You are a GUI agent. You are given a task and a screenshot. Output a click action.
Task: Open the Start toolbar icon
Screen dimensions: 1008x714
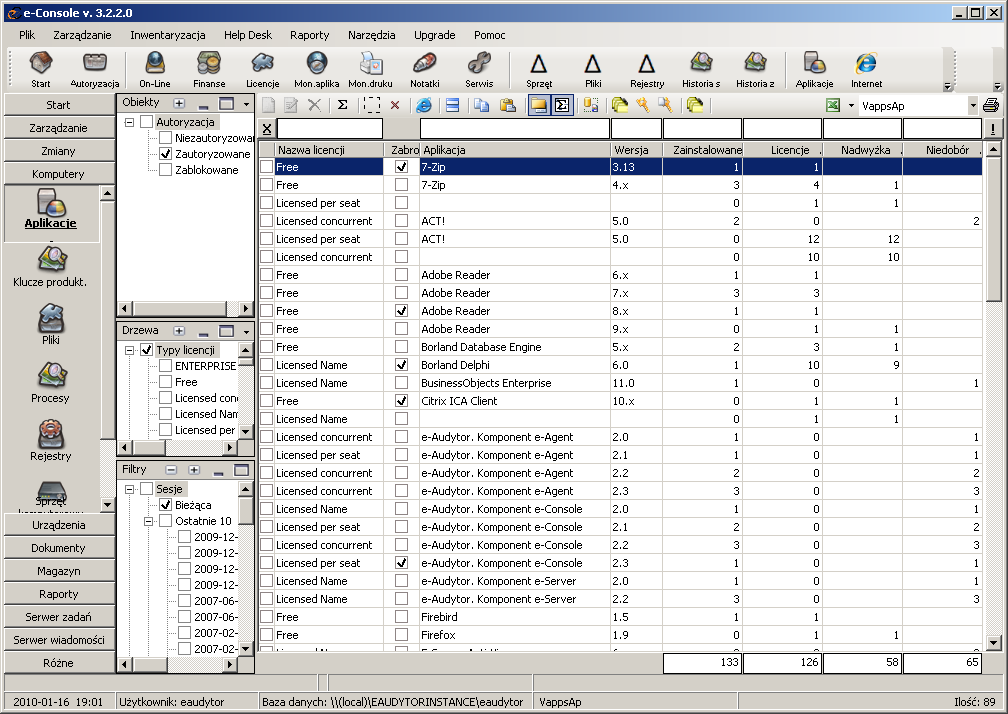[40, 69]
